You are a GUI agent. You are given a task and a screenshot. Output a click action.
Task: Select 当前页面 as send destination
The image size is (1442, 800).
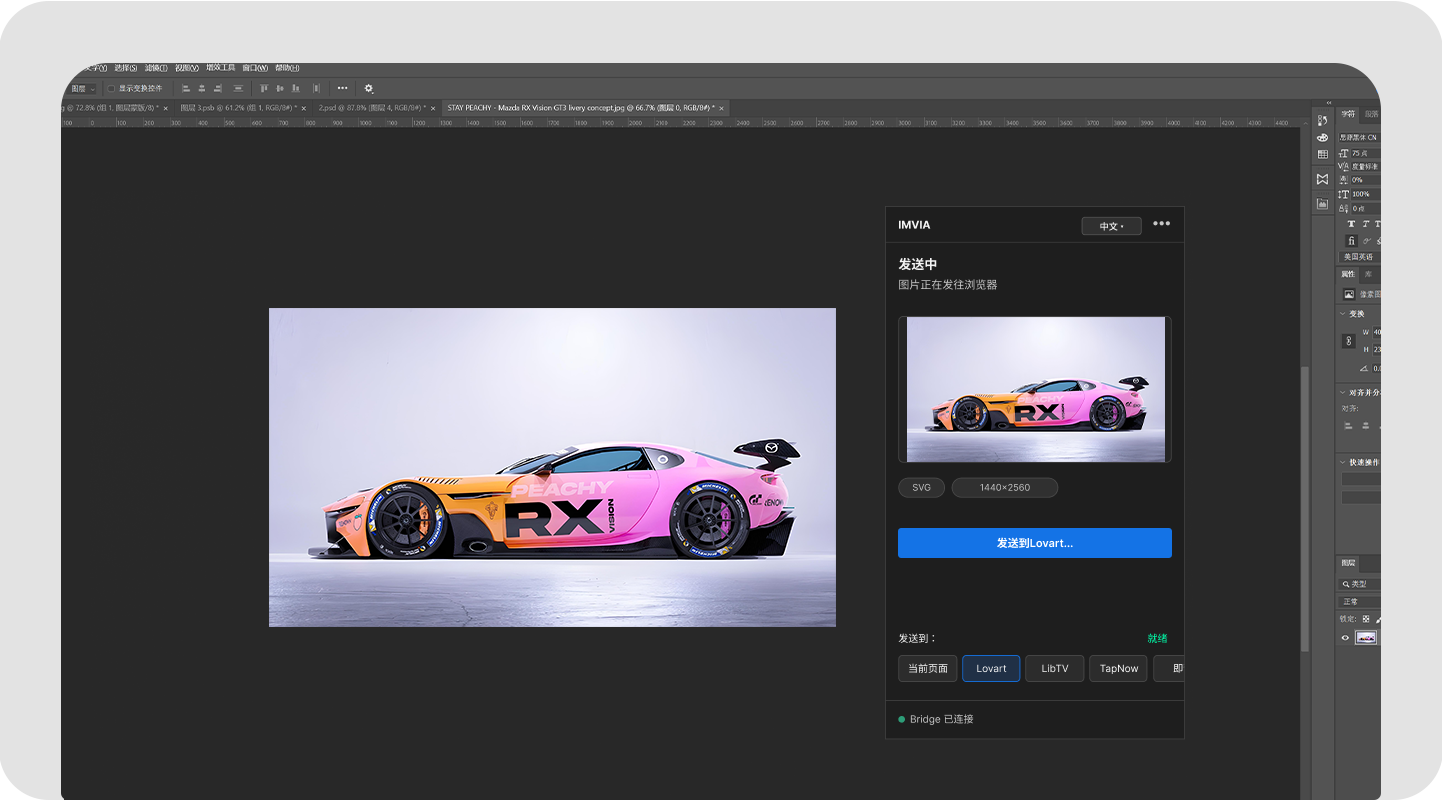pos(928,669)
